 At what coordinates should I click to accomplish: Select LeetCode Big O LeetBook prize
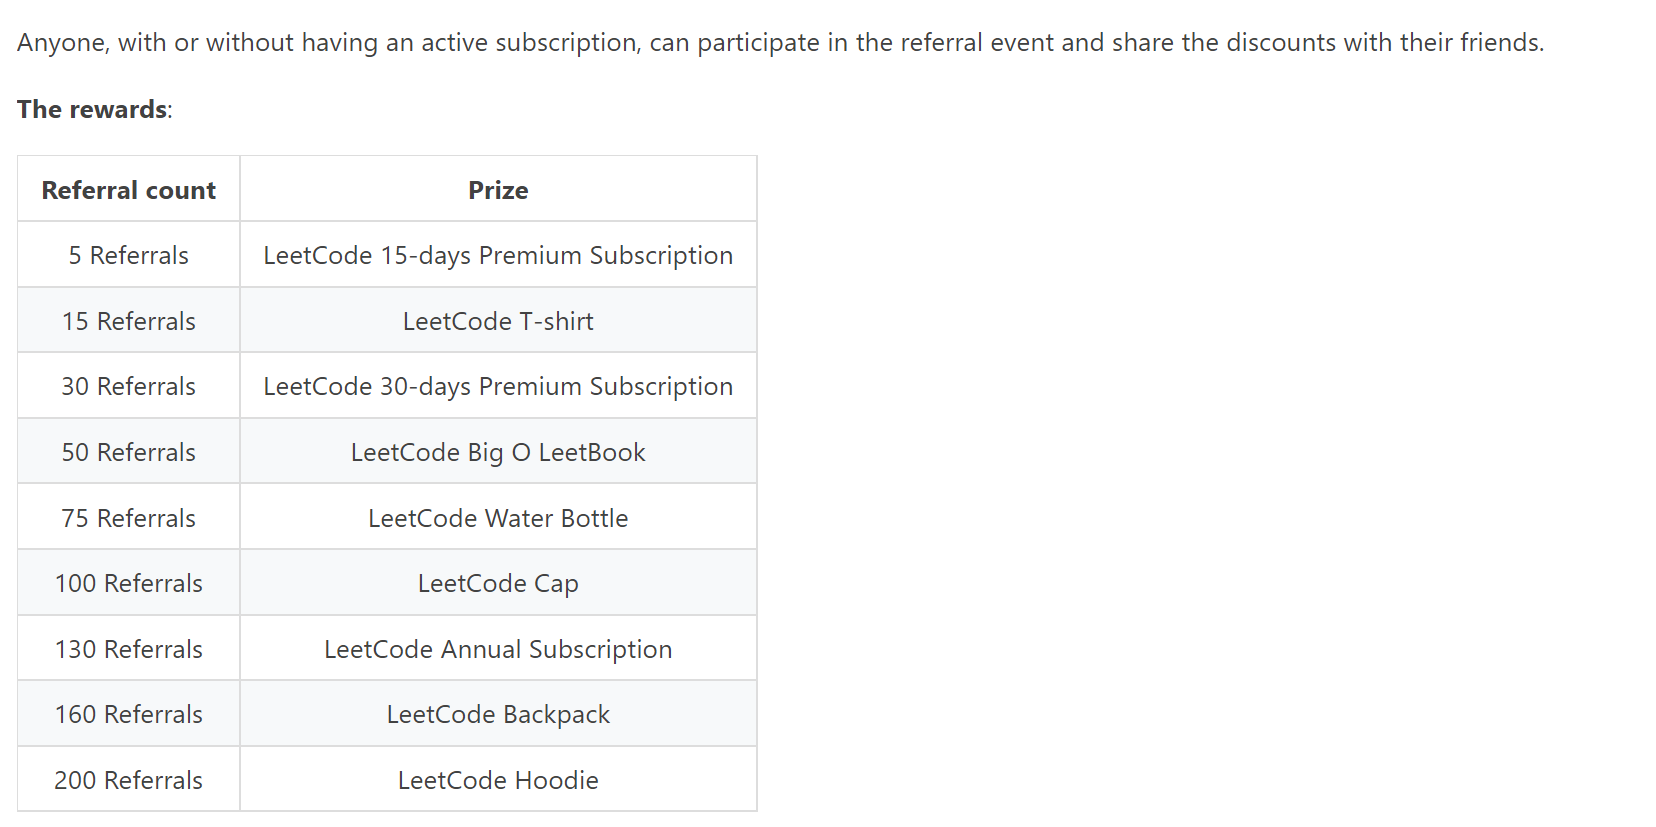tap(498, 451)
